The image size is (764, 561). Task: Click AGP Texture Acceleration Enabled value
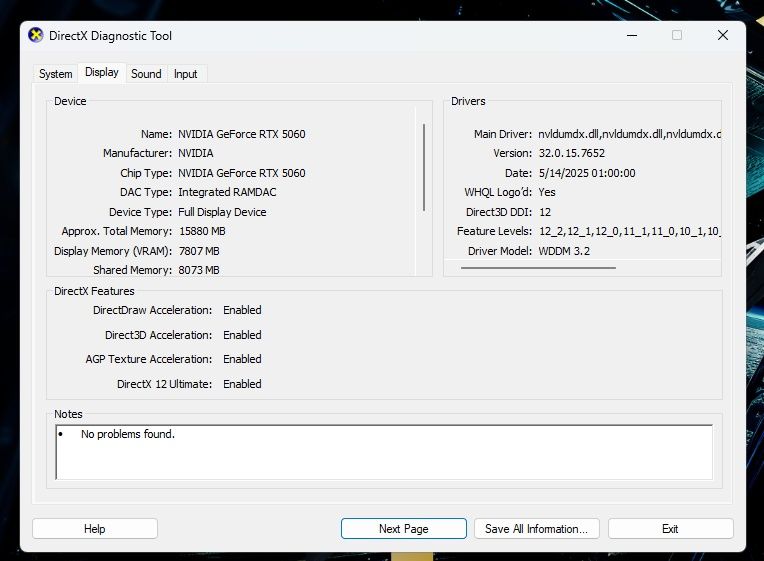(242, 359)
